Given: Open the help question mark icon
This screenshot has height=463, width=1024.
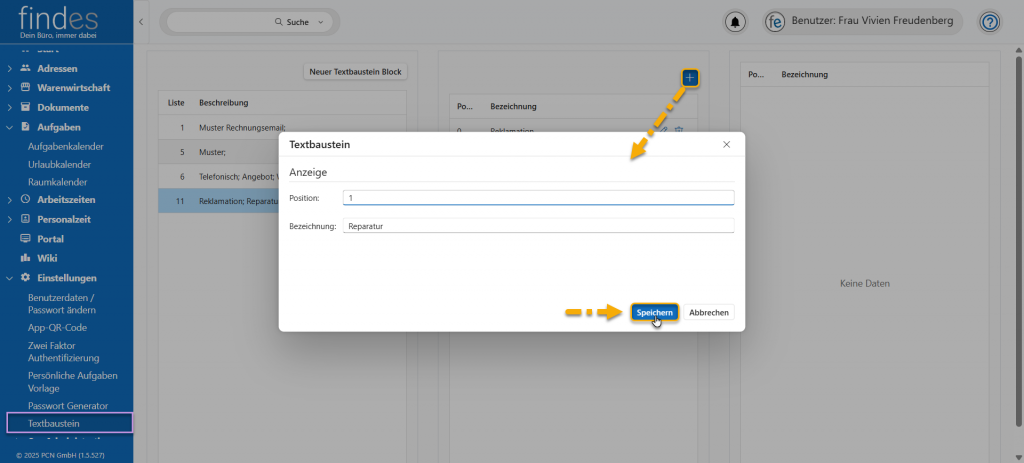Looking at the screenshot, I should [989, 22].
